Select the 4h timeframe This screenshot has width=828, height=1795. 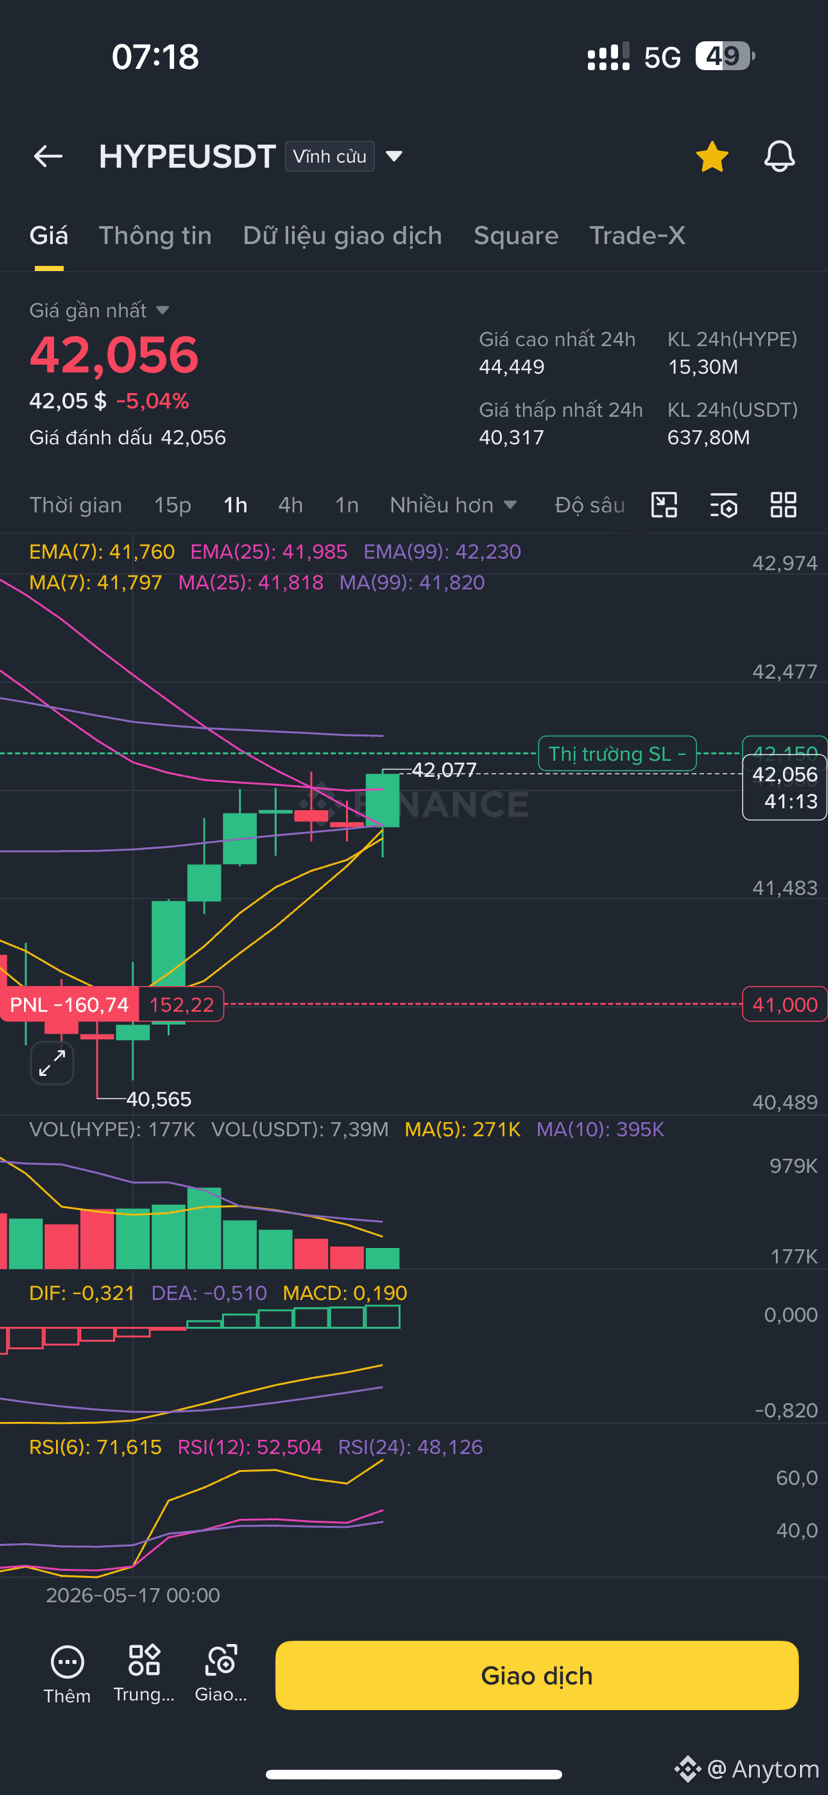tap(290, 505)
